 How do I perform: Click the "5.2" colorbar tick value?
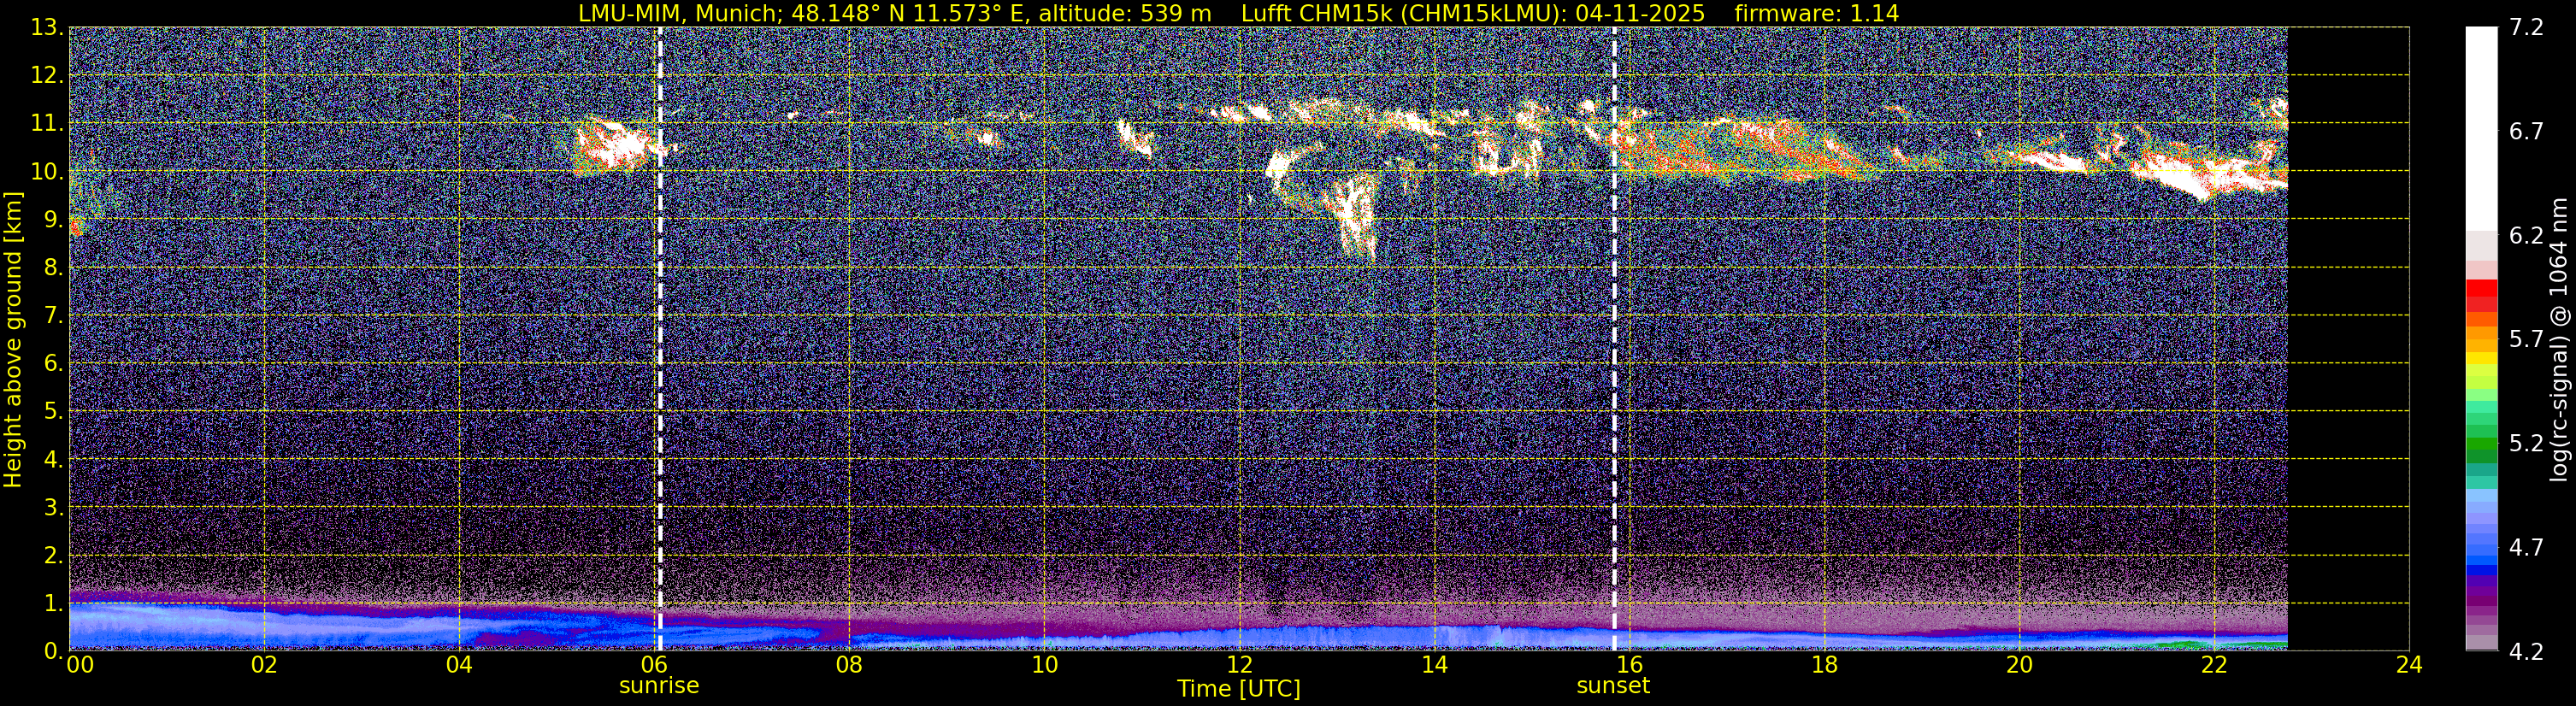2526,443
